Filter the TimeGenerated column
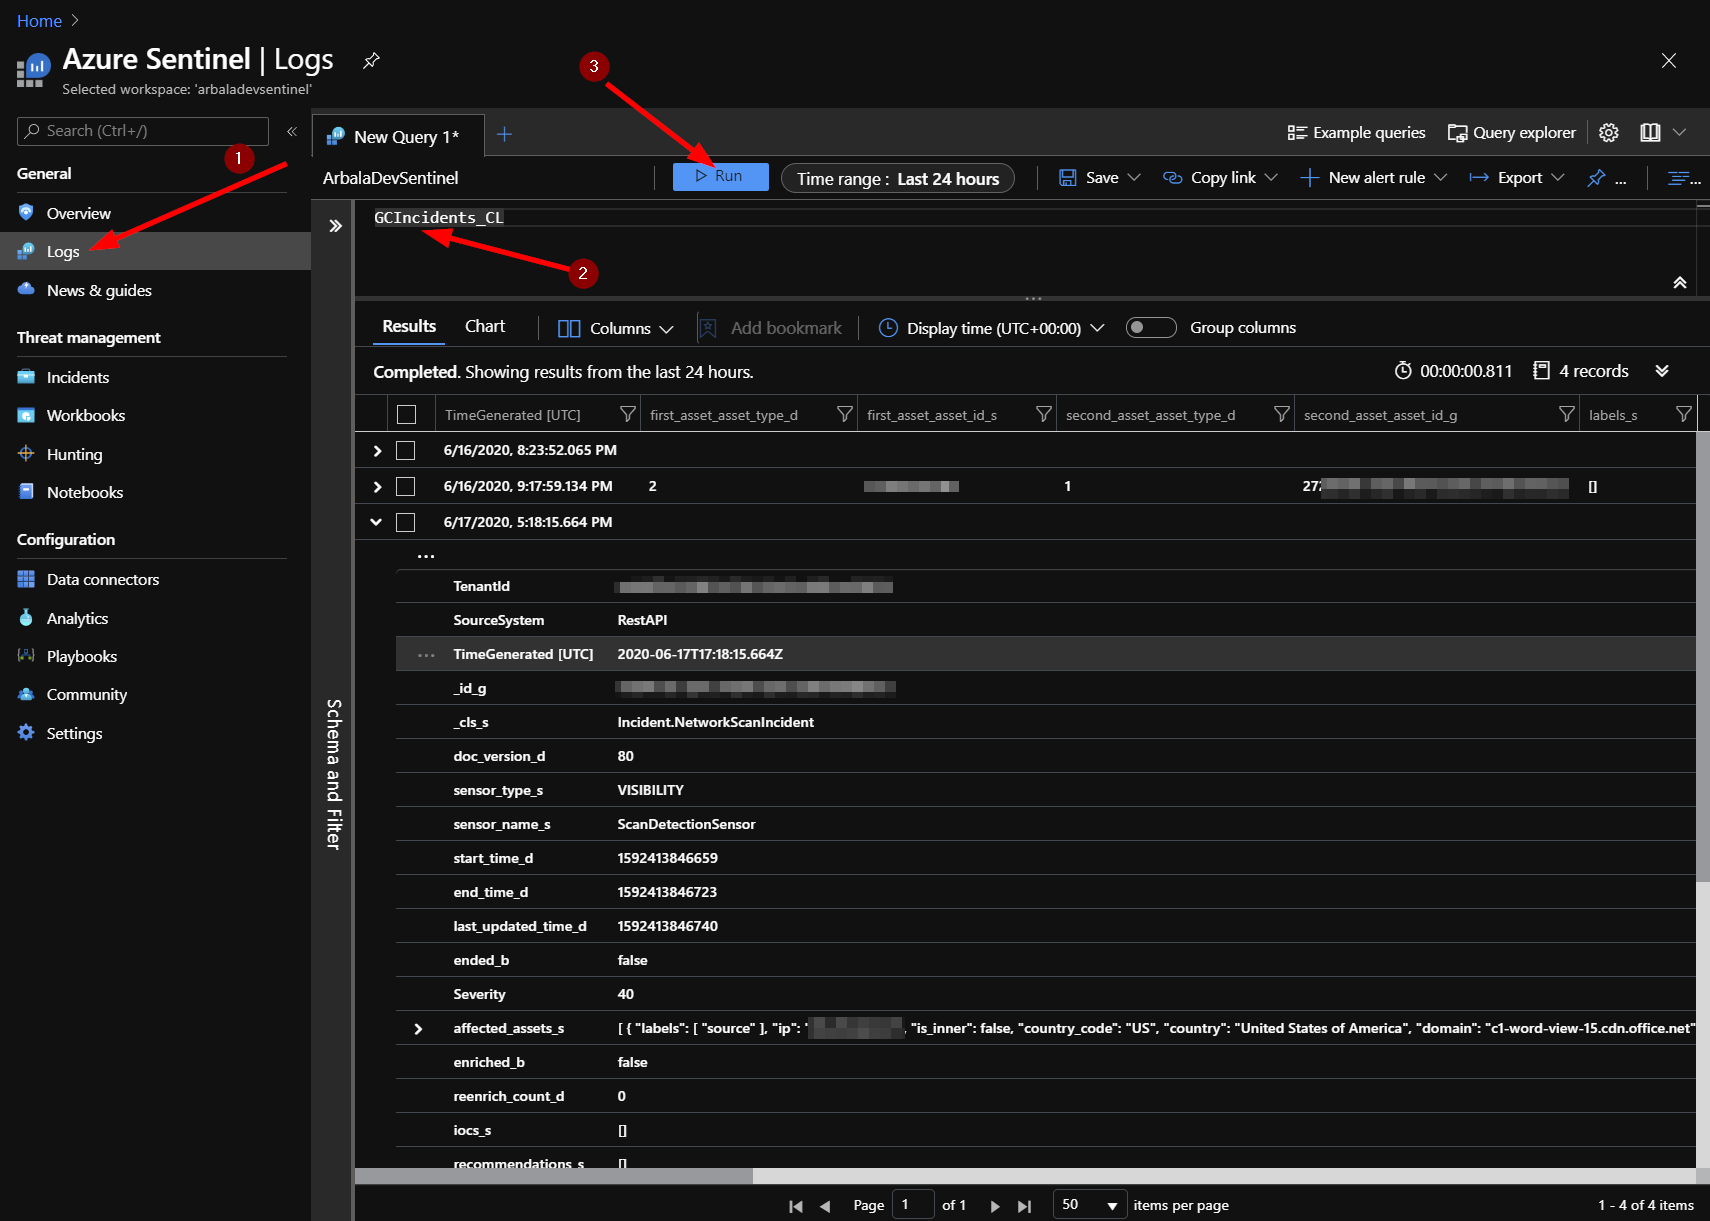Viewport: 1710px width, 1221px height. [x=628, y=414]
